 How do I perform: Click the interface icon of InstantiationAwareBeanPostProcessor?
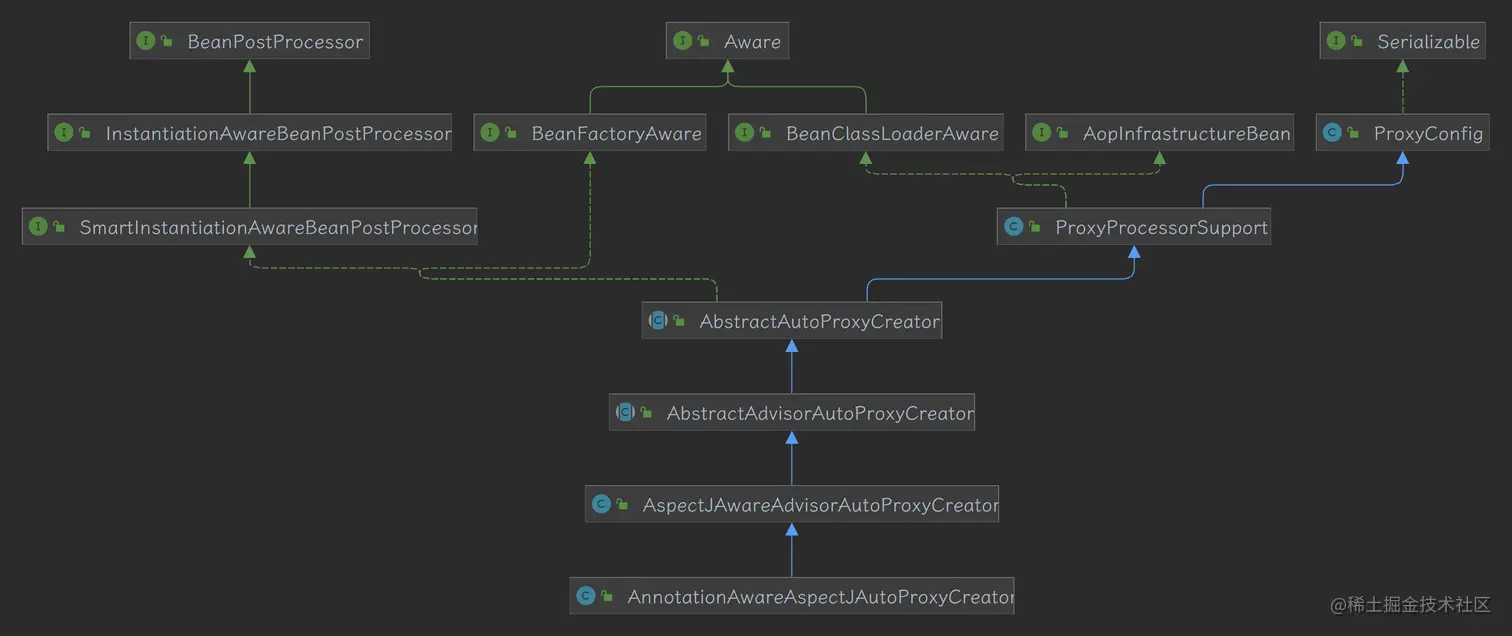pos(64,133)
